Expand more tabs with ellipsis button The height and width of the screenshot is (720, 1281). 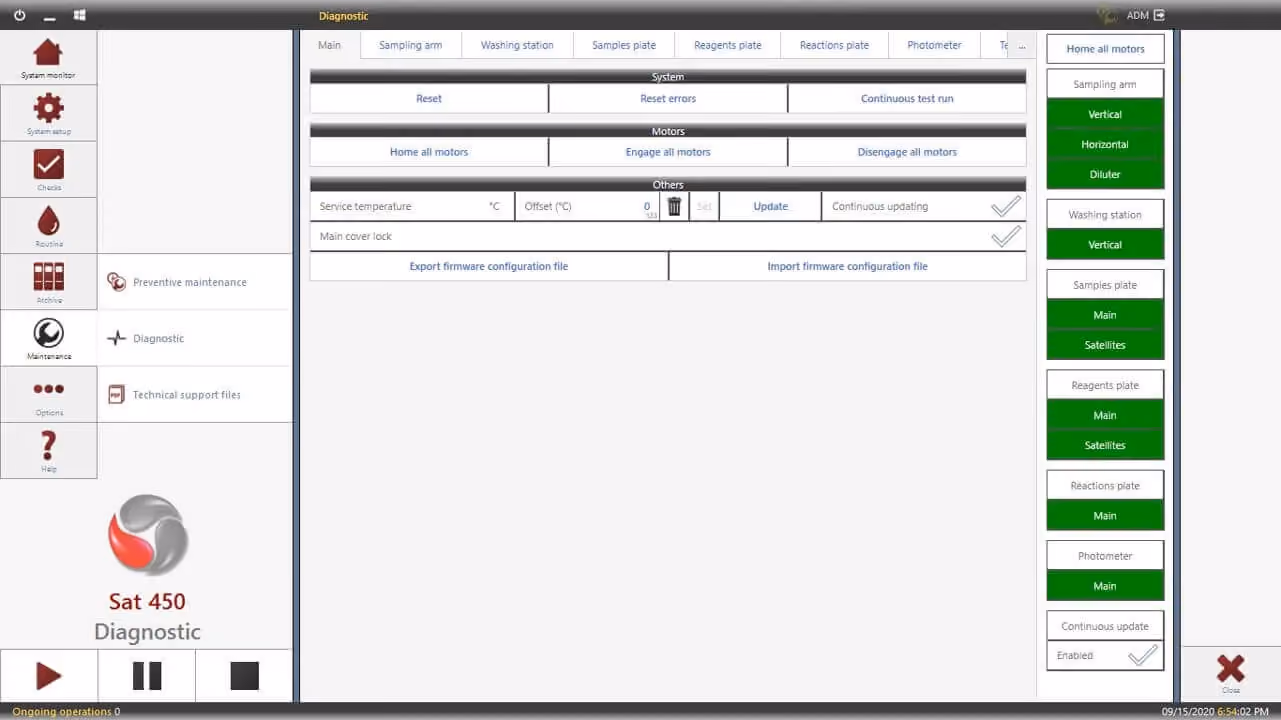coord(1022,46)
